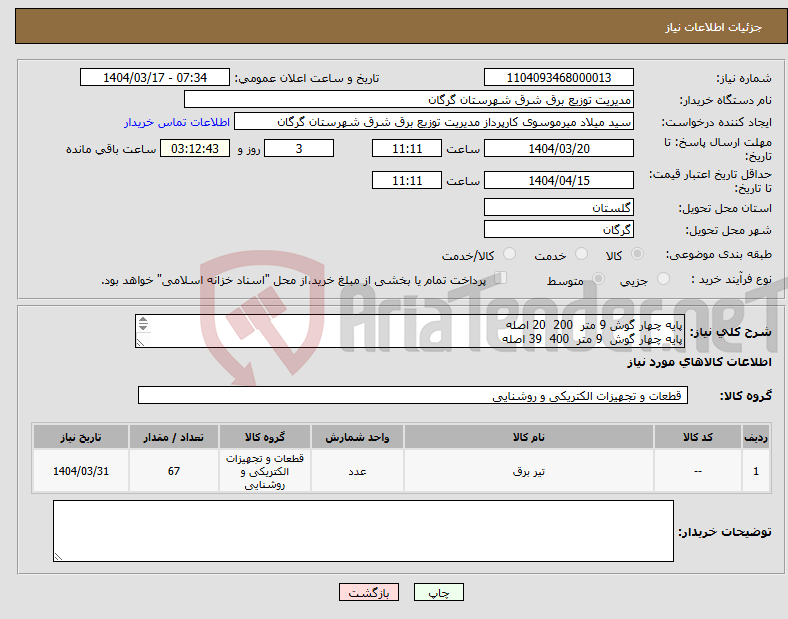
Task: Click the تاریخ نیاز column header
Action: coord(81,437)
